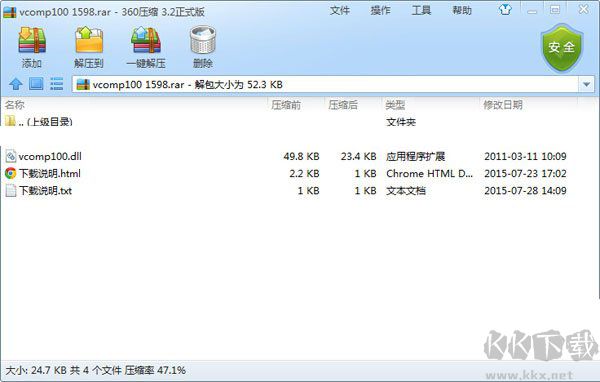Screen dimensions: 600x382
Task: Click the 解压到 (Extract to) icon
Action: pos(89,40)
